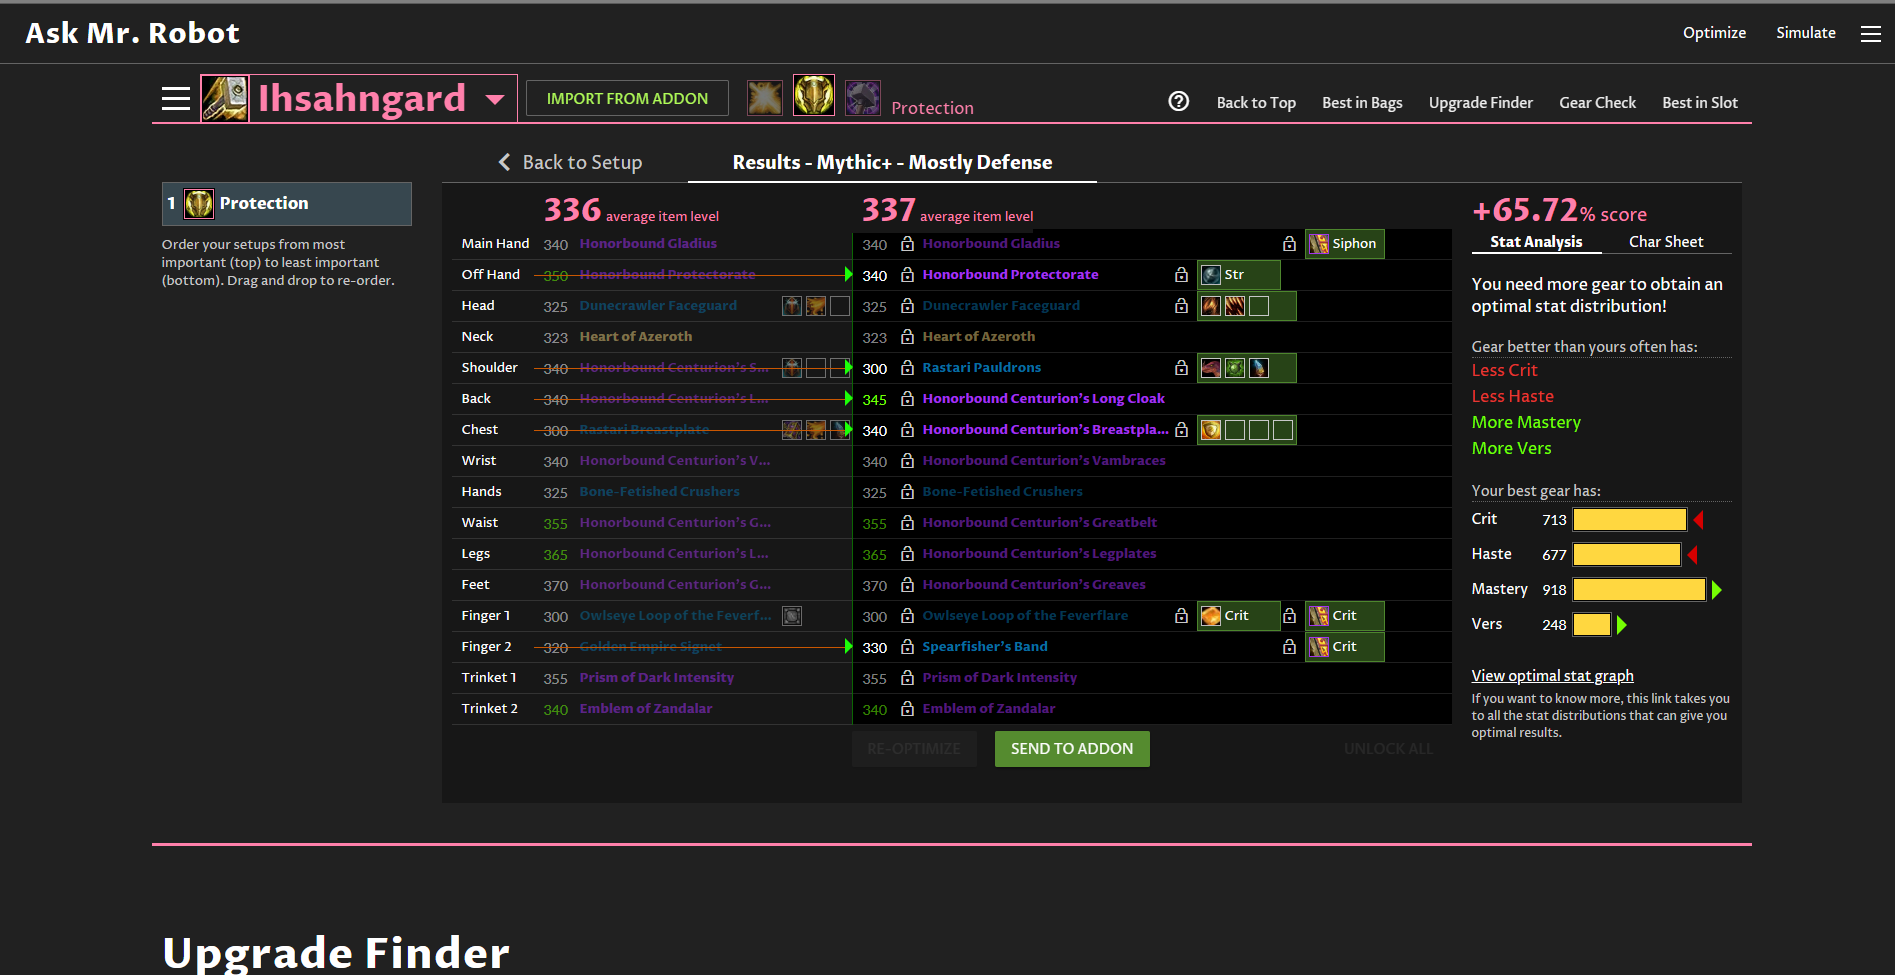The height and width of the screenshot is (975, 1895).
Task: Open the top-right main hamburger menu
Action: [1870, 34]
